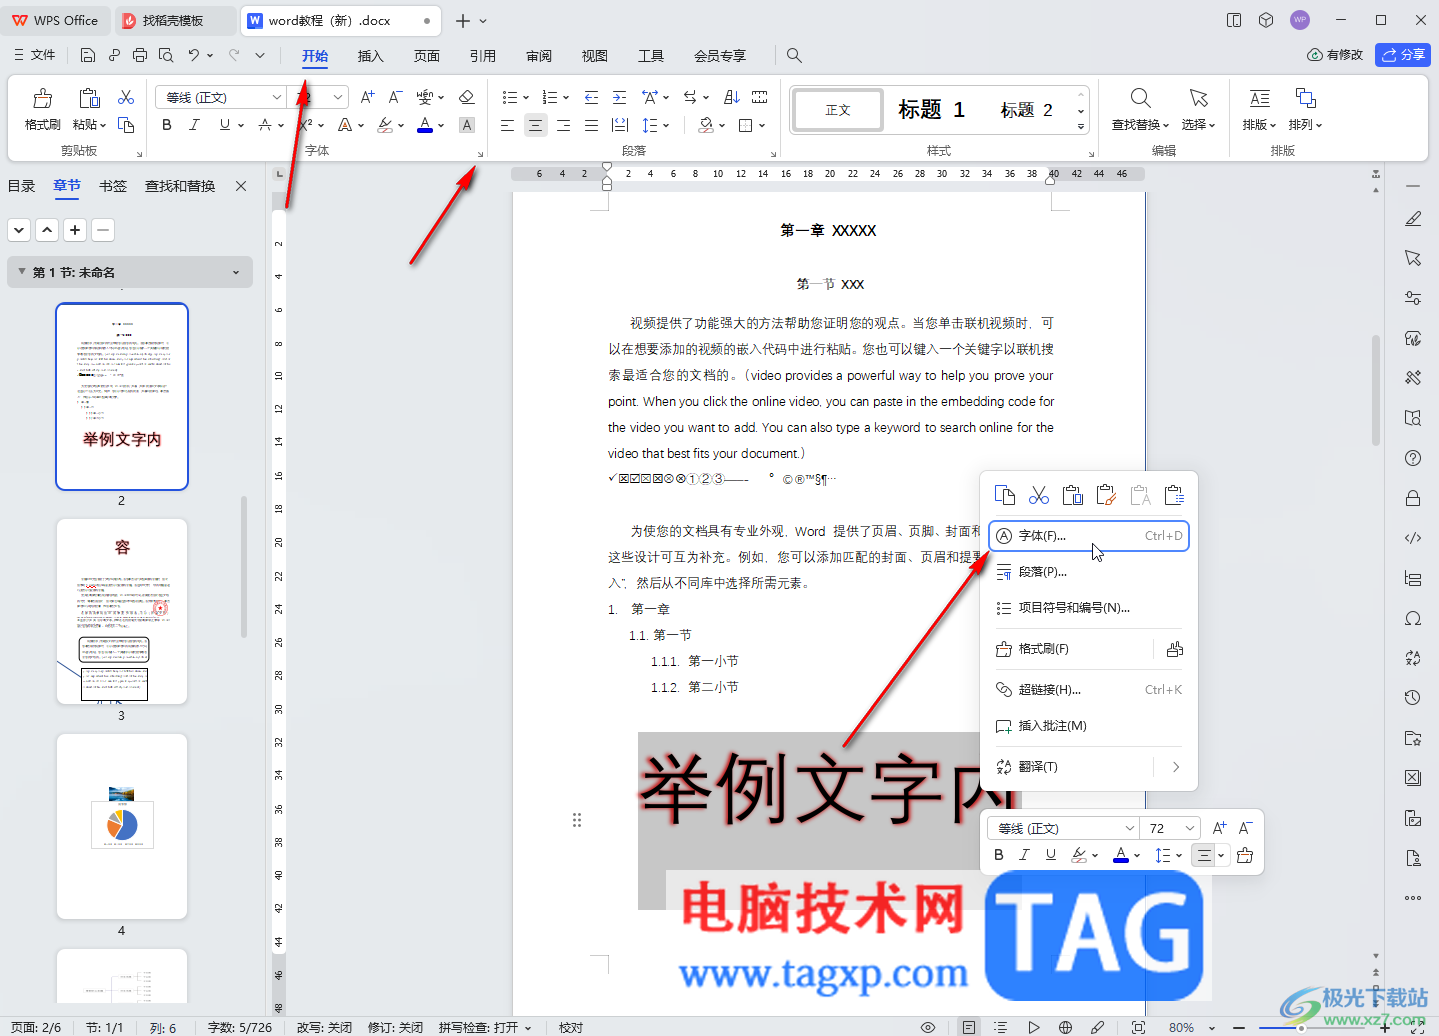The height and width of the screenshot is (1036, 1439).
Task: Choose 插入批注(M) in the context menu
Action: click(x=1088, y=726)
